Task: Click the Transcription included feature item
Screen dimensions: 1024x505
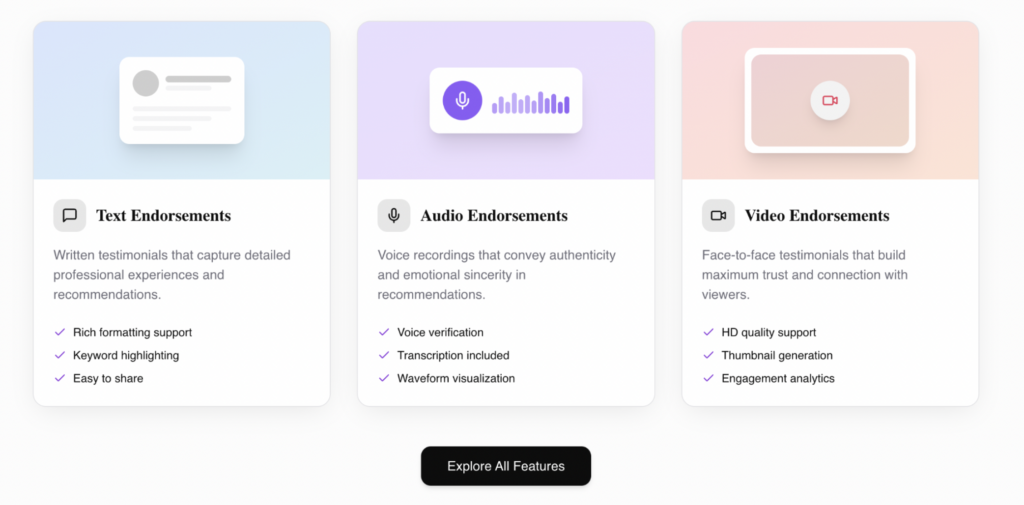Action: pos(453,355)
